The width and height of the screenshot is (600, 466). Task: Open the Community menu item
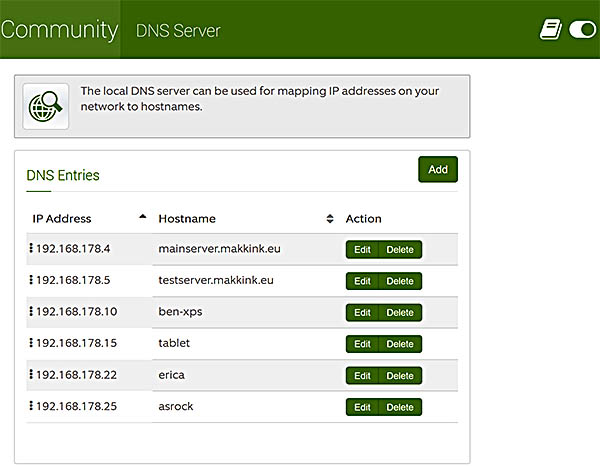60,29
